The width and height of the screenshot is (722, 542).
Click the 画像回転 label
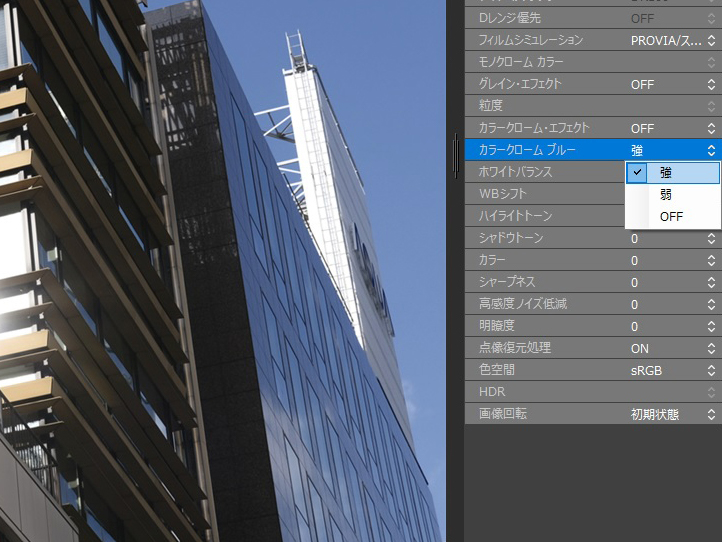pos(502,414)
